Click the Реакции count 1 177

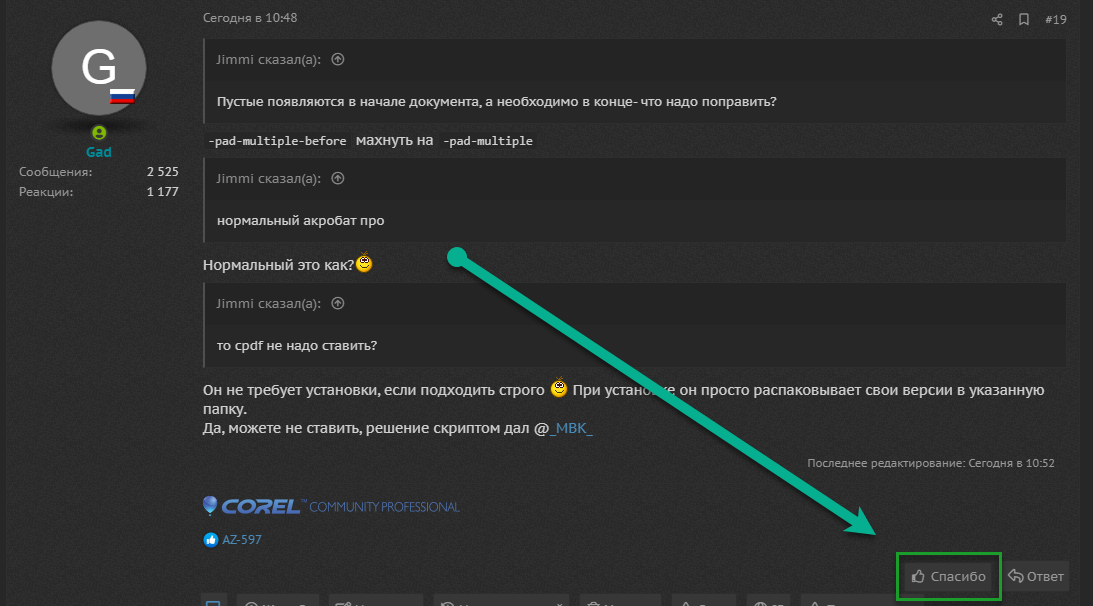(x=162, y=192)
